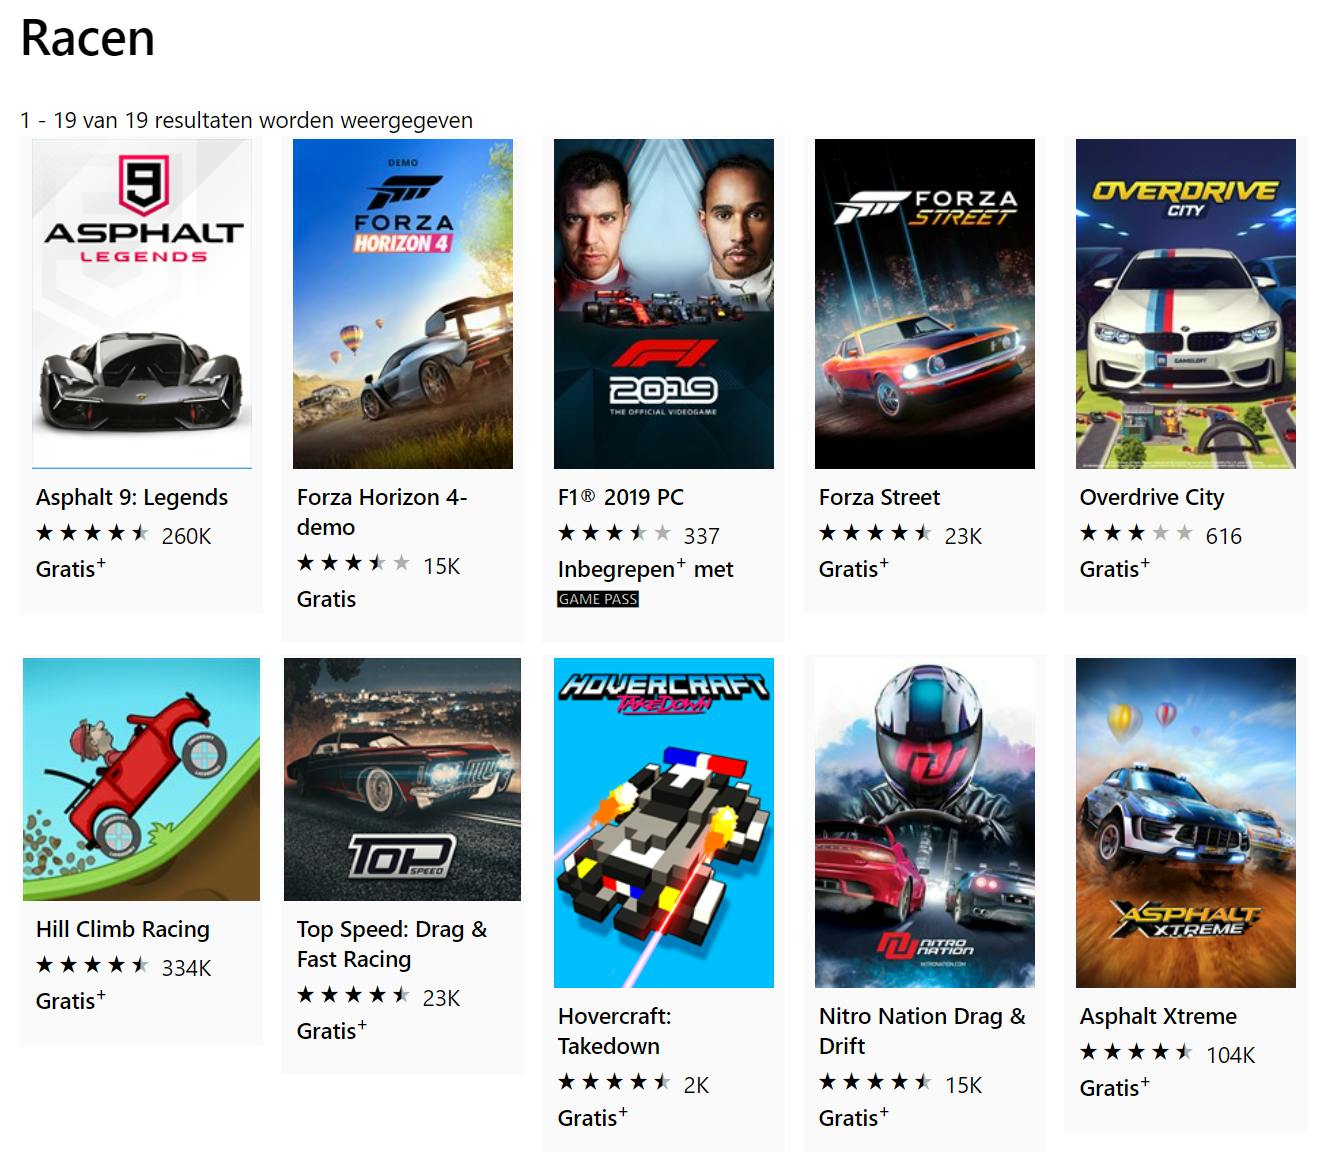Open the Forza Street cover image

click(925, 304)
